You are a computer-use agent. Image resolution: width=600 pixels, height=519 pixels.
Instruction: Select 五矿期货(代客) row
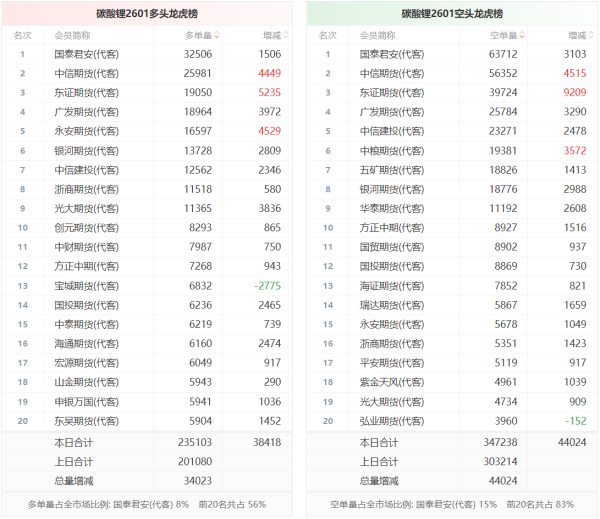tap(452, 170)
